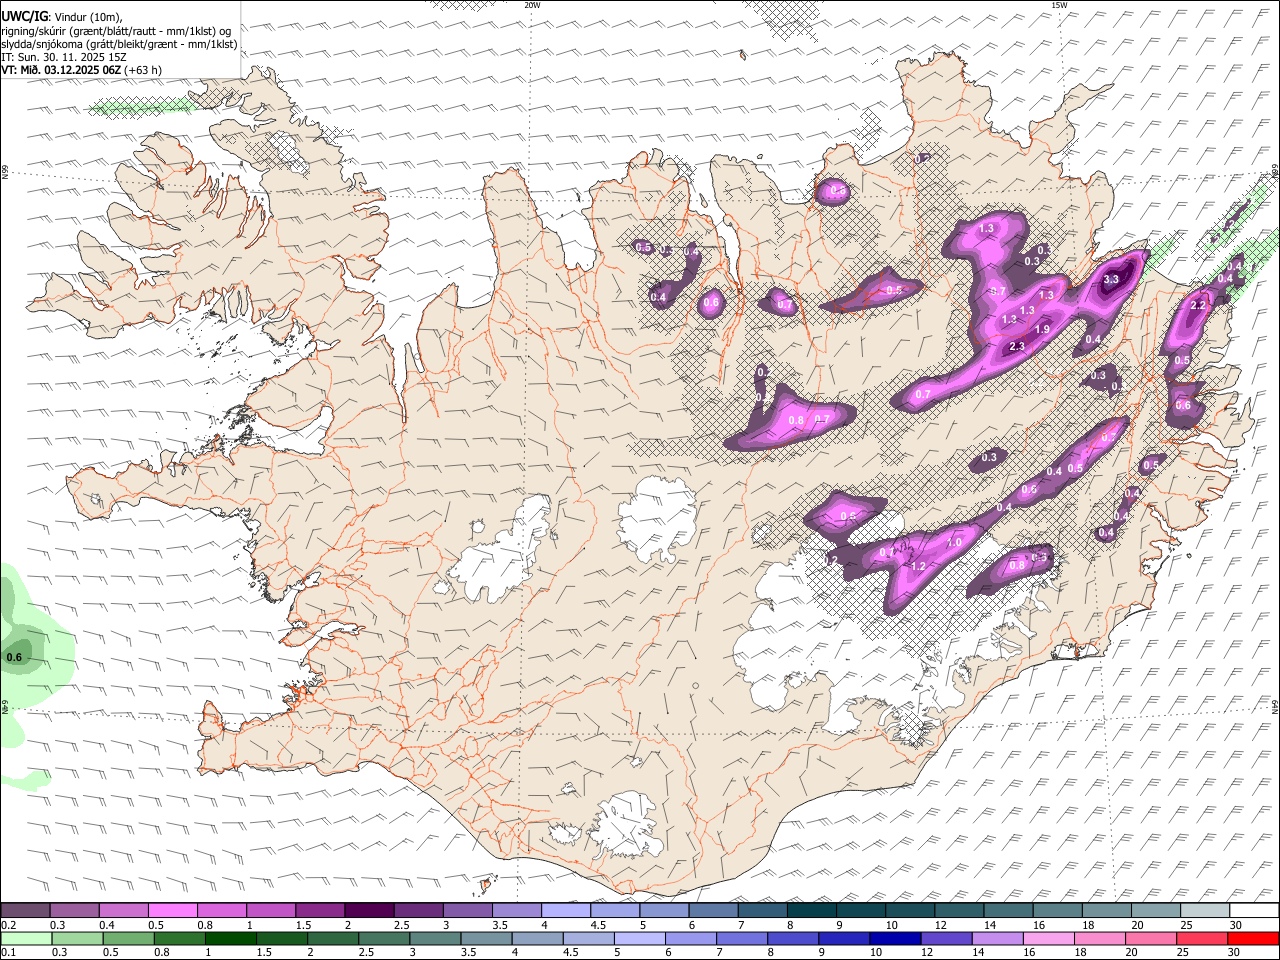Click the 0.2 label in the upper legend row
The width and height of the screenshot is (1280, 960).
(8, 925)
